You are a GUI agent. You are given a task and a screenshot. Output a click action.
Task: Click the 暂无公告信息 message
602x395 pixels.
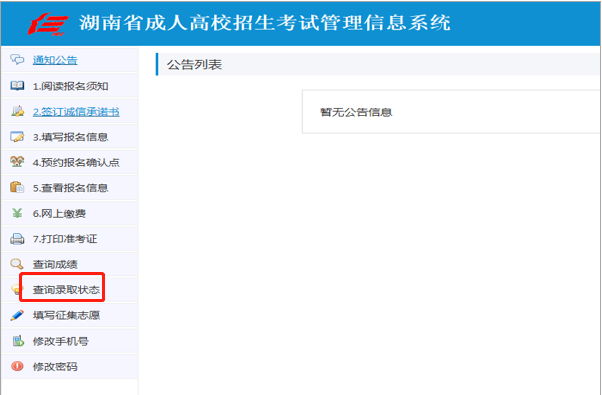[x=356, y=112]
